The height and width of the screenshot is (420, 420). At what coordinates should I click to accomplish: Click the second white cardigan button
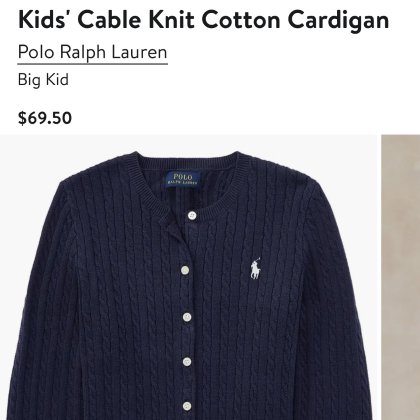(x=185, y=270)
